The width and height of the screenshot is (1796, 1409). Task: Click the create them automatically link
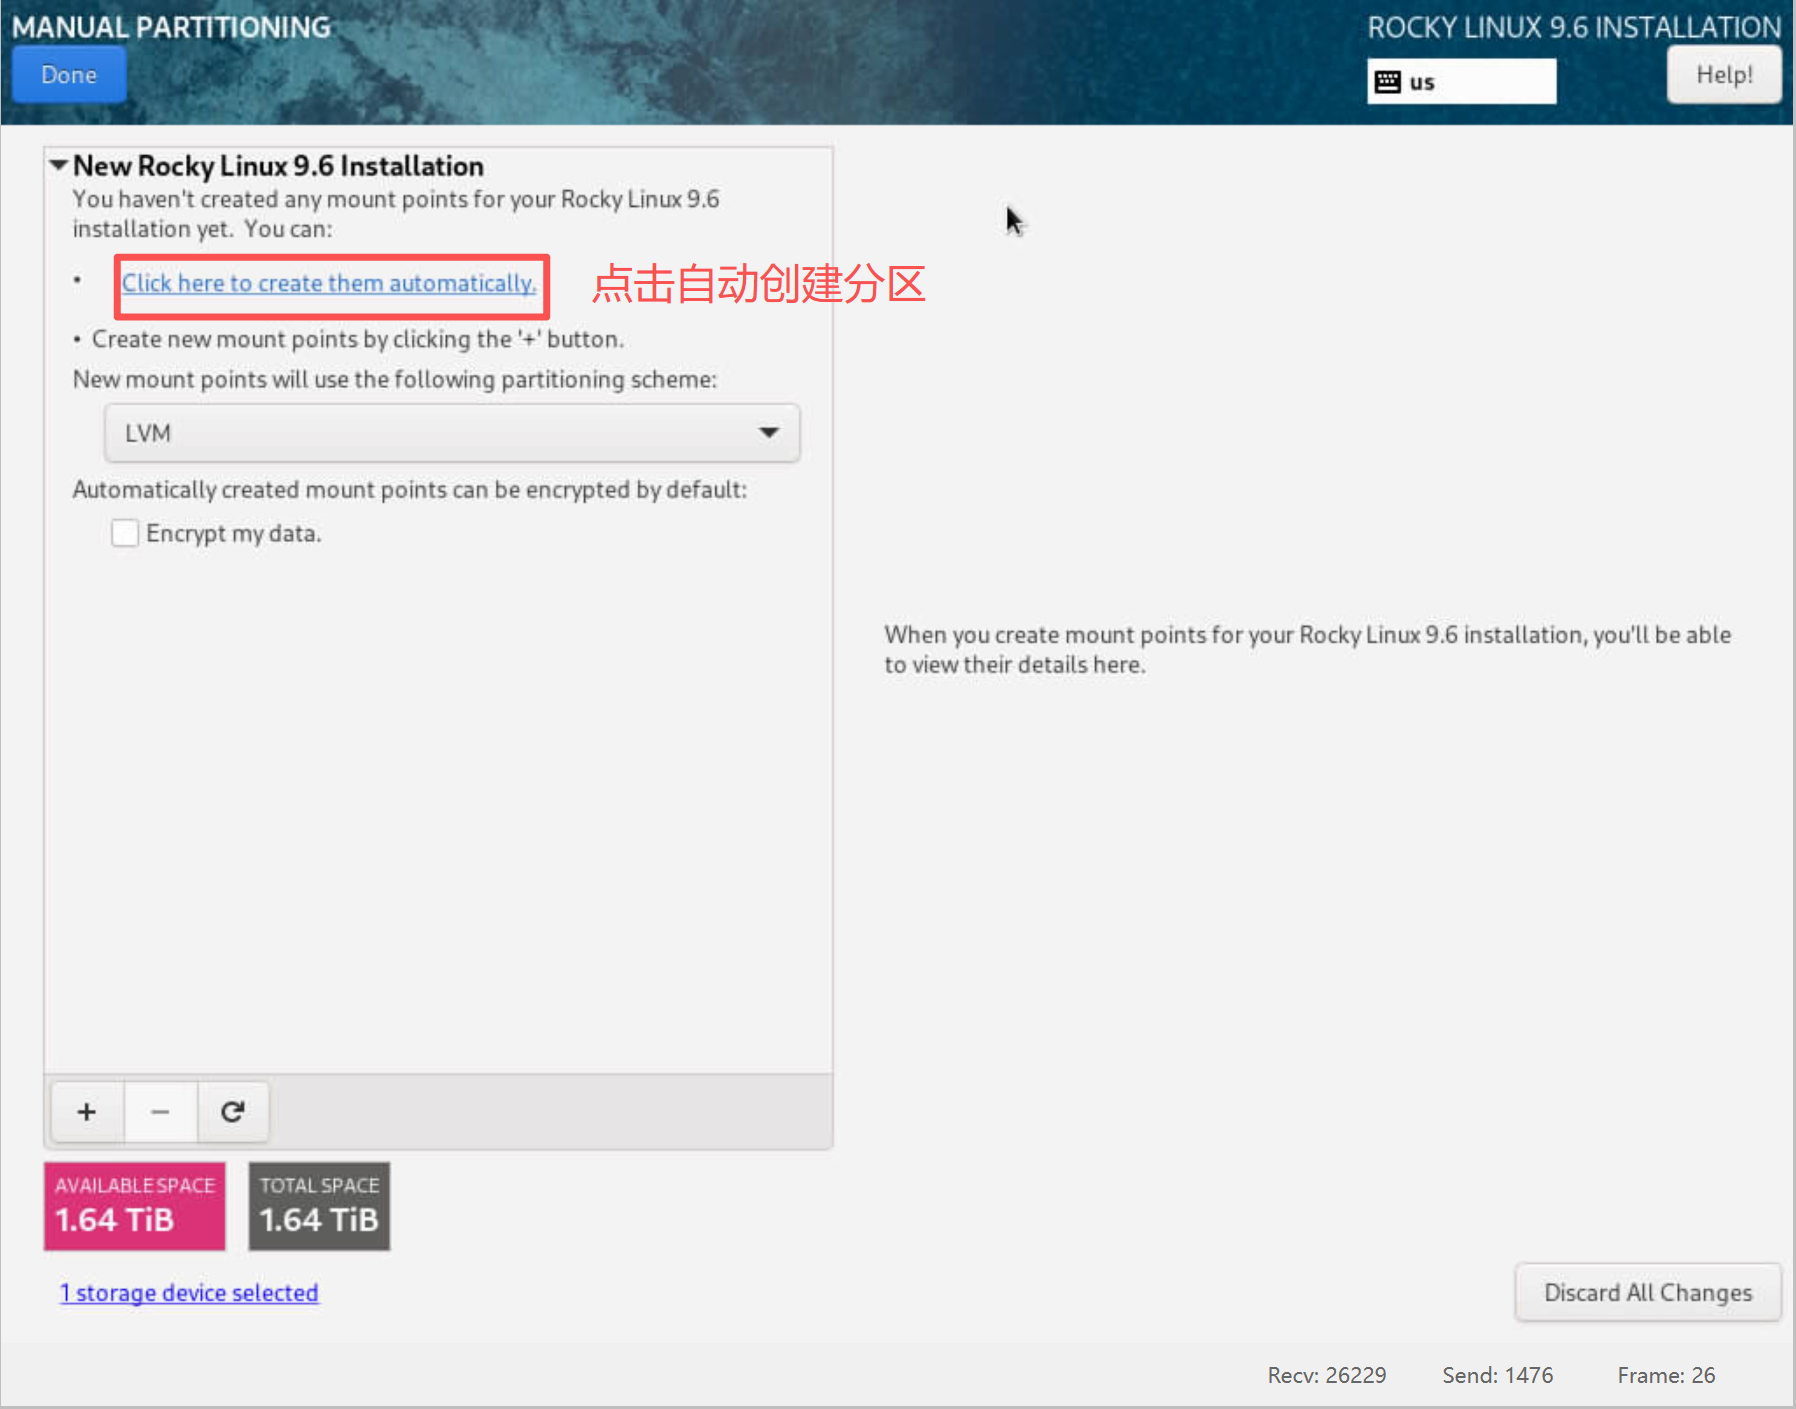[329, 284]
